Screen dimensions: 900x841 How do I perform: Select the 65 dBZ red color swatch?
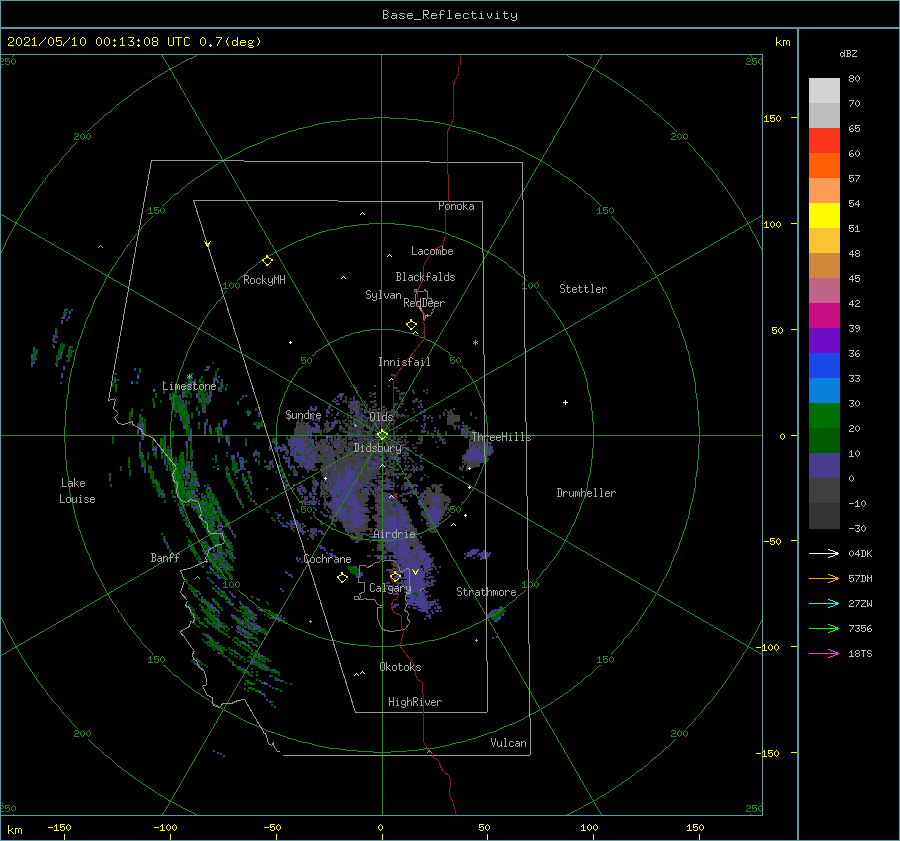(824, 141)
